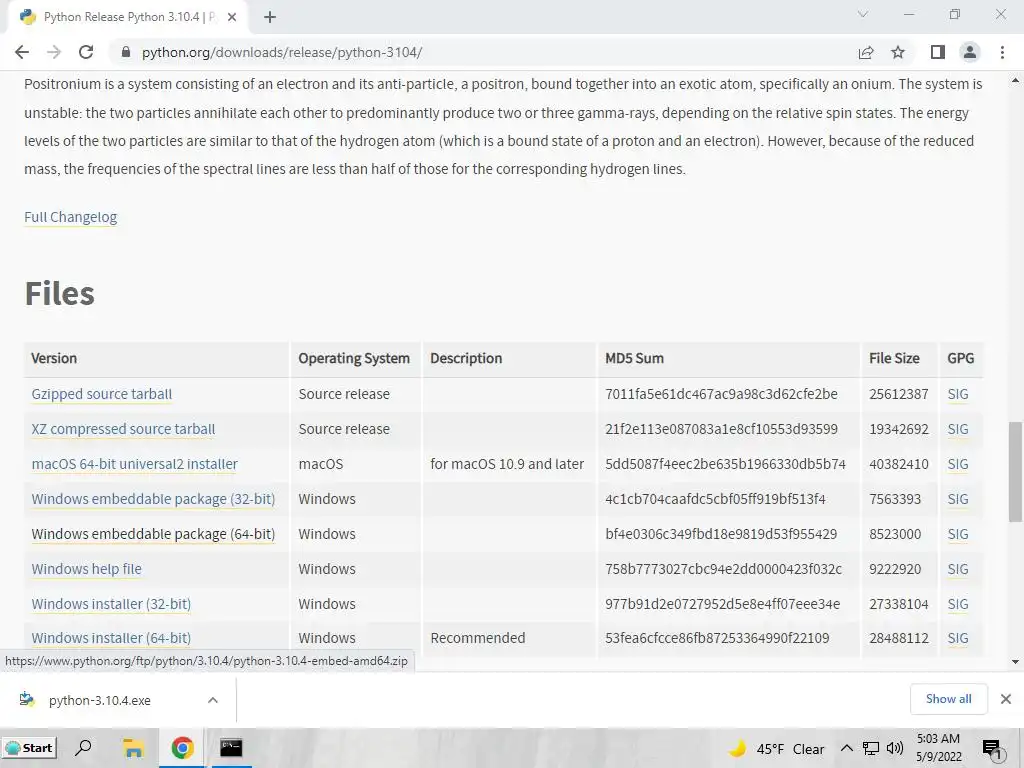Open Chrome three-dot menu
This screenshot has height=768, width=1024.
[1002, 52]
